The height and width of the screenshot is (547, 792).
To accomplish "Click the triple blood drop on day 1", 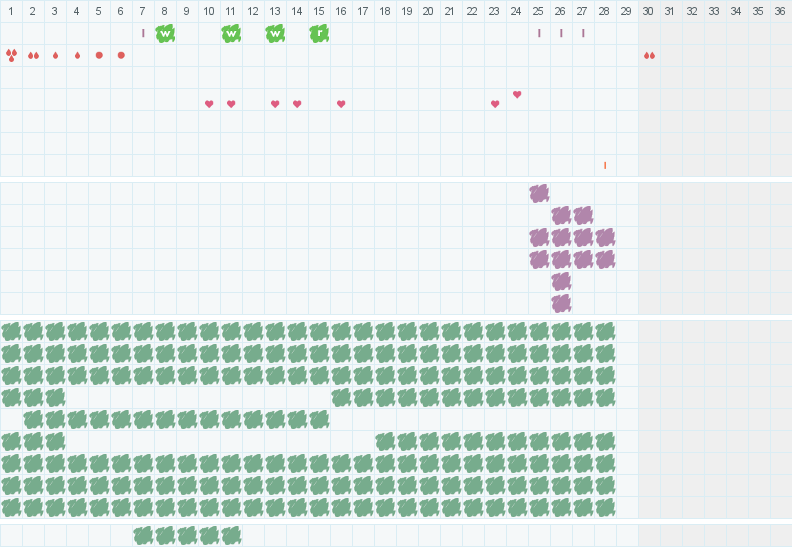I will click(x=11, y=55).
